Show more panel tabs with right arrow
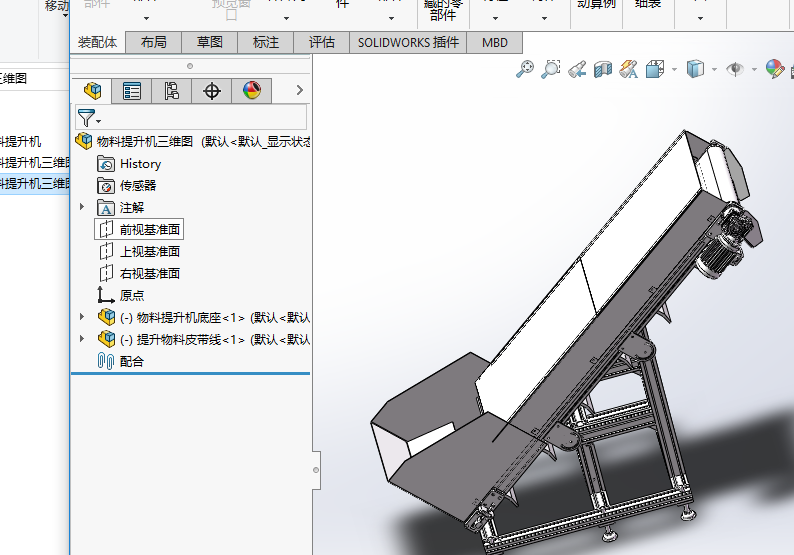Viewport: 794px width, 555px height. click(x=299, y=91)
